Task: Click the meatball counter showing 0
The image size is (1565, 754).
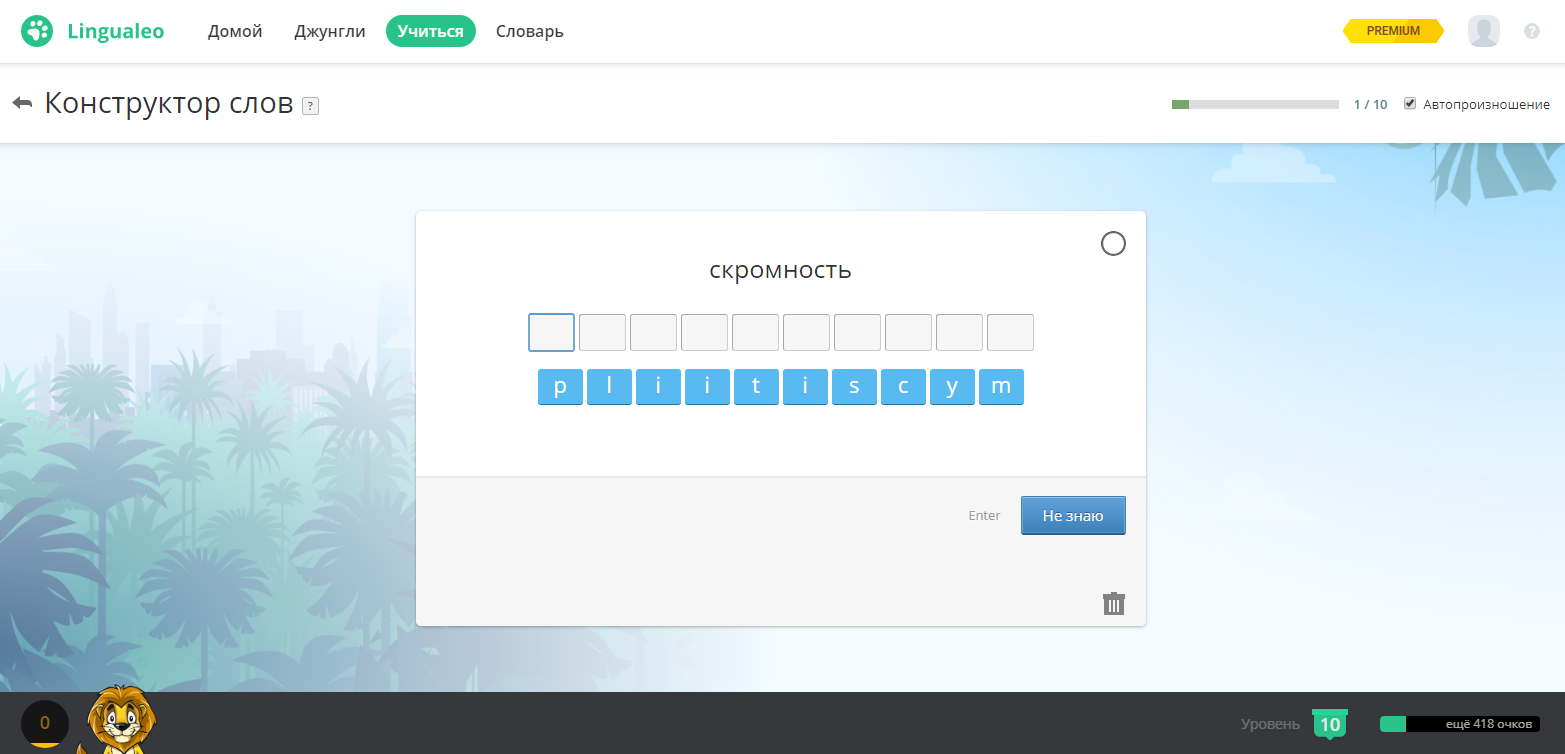Action: point(45,723)
